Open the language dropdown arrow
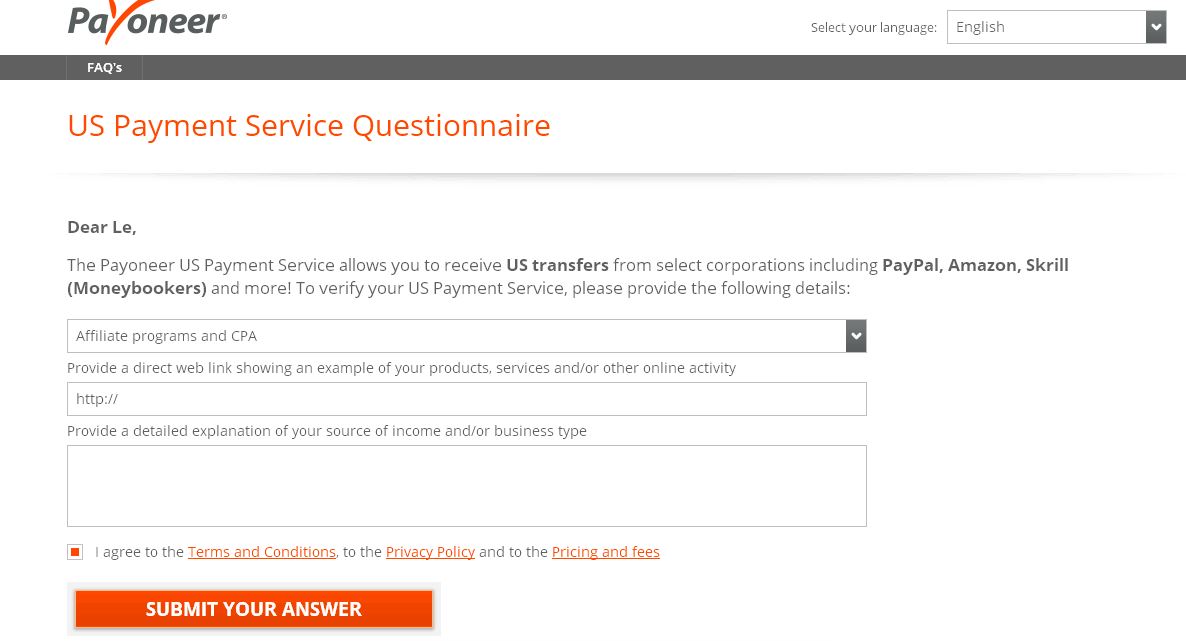Image resolution: width=1186 pixels, height=641 pixels. click(1156, 27)
